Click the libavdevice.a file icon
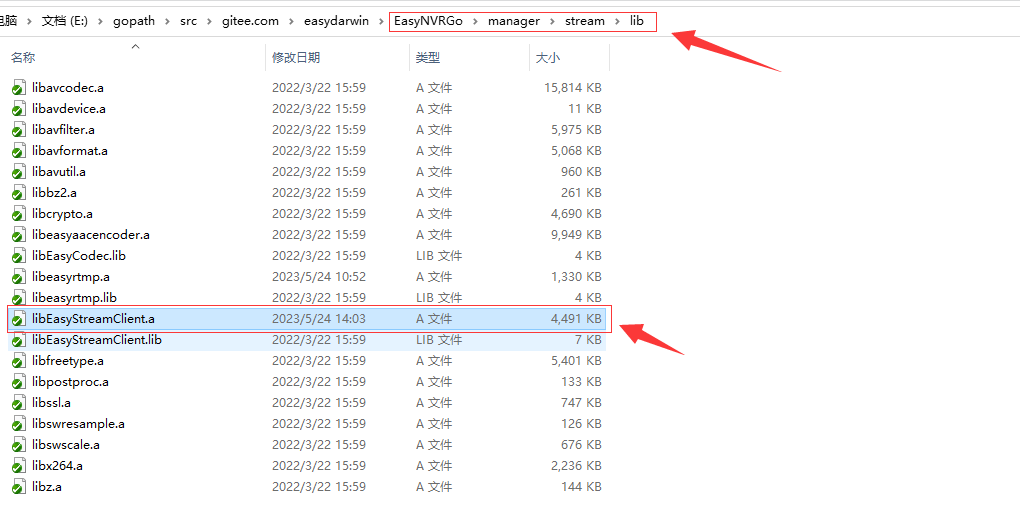This screenshot has width=1020, height=518. point(19,109)
